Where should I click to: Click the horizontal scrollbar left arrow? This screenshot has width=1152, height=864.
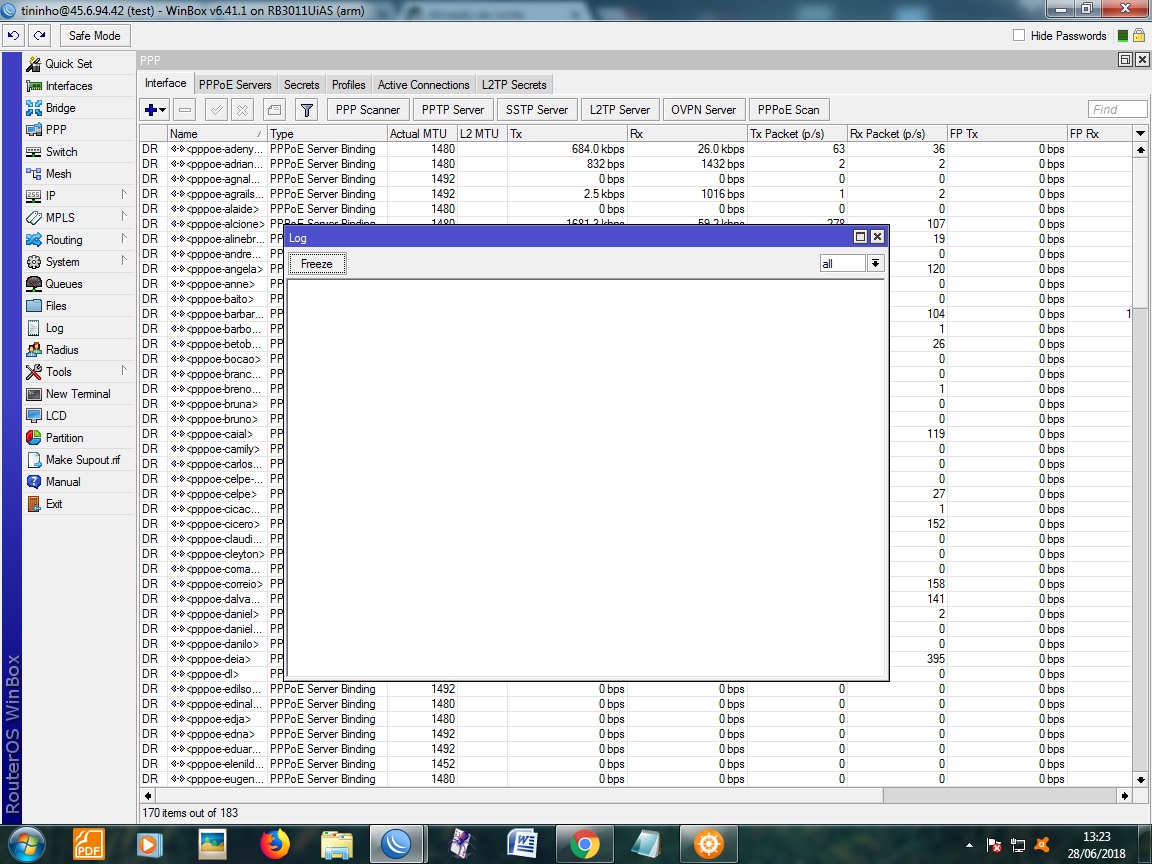148,796
